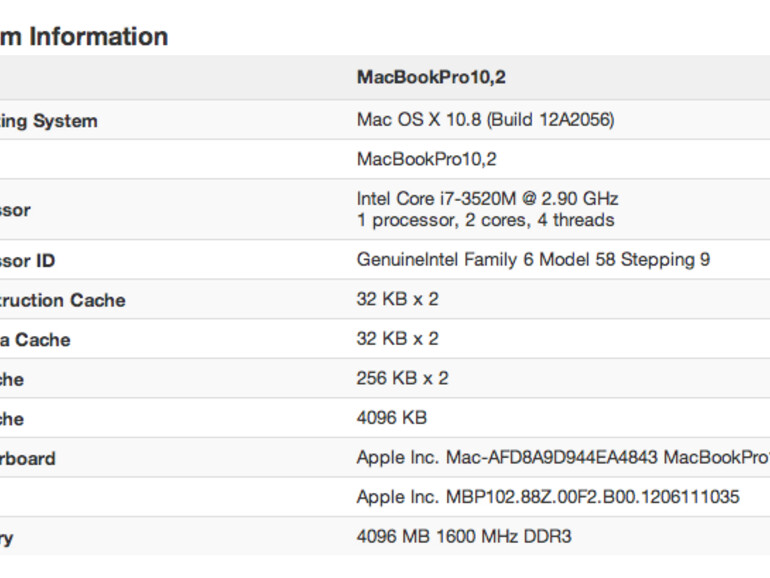The width and height of the screenshot is (770, 578).
Task: Click the Apple Inc. Mac-AFD8A9D944EA4843 motherboard value
Action: click(x=562, y=458)
